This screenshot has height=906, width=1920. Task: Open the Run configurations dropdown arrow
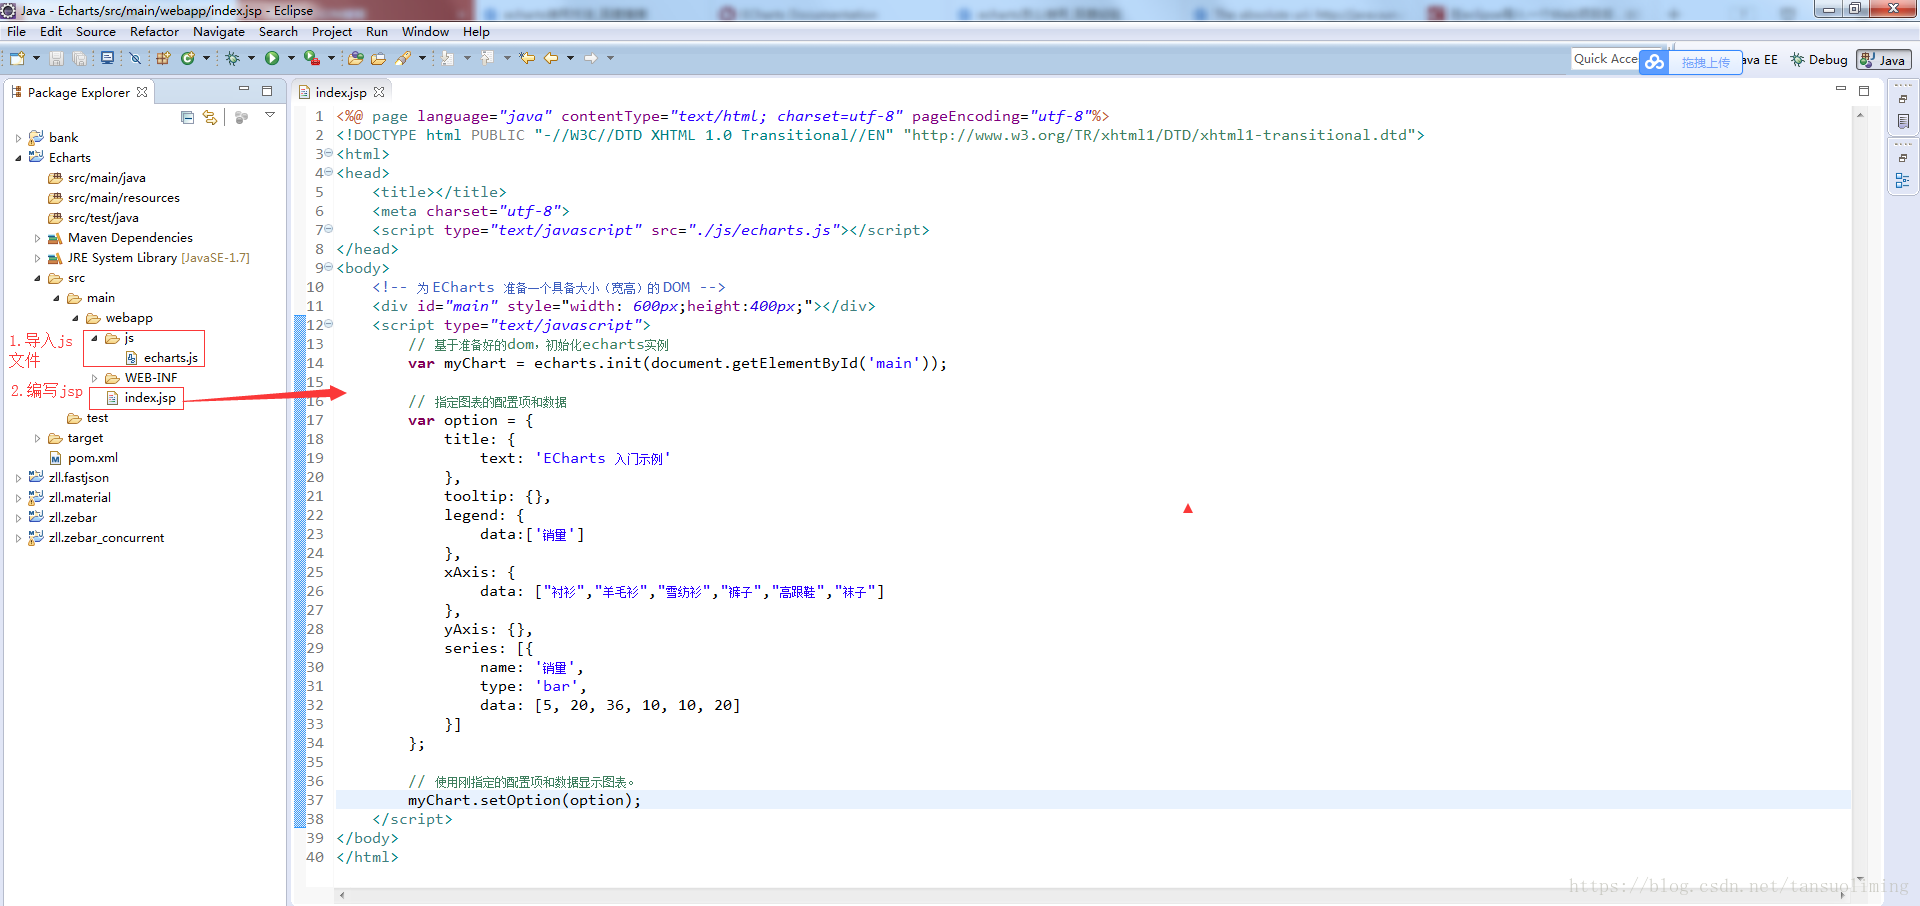[291, 59]
